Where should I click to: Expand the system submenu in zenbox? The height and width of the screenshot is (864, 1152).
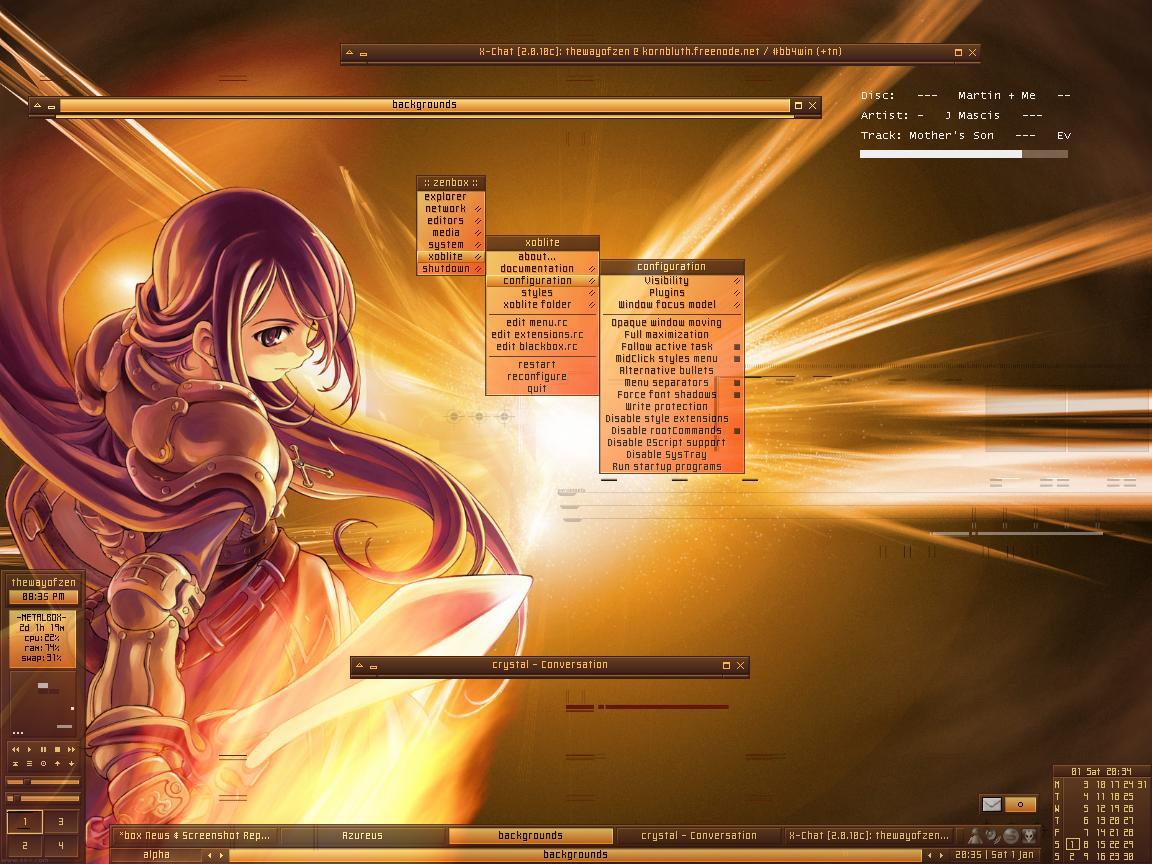pyautogui.click(x=451, y=245)
